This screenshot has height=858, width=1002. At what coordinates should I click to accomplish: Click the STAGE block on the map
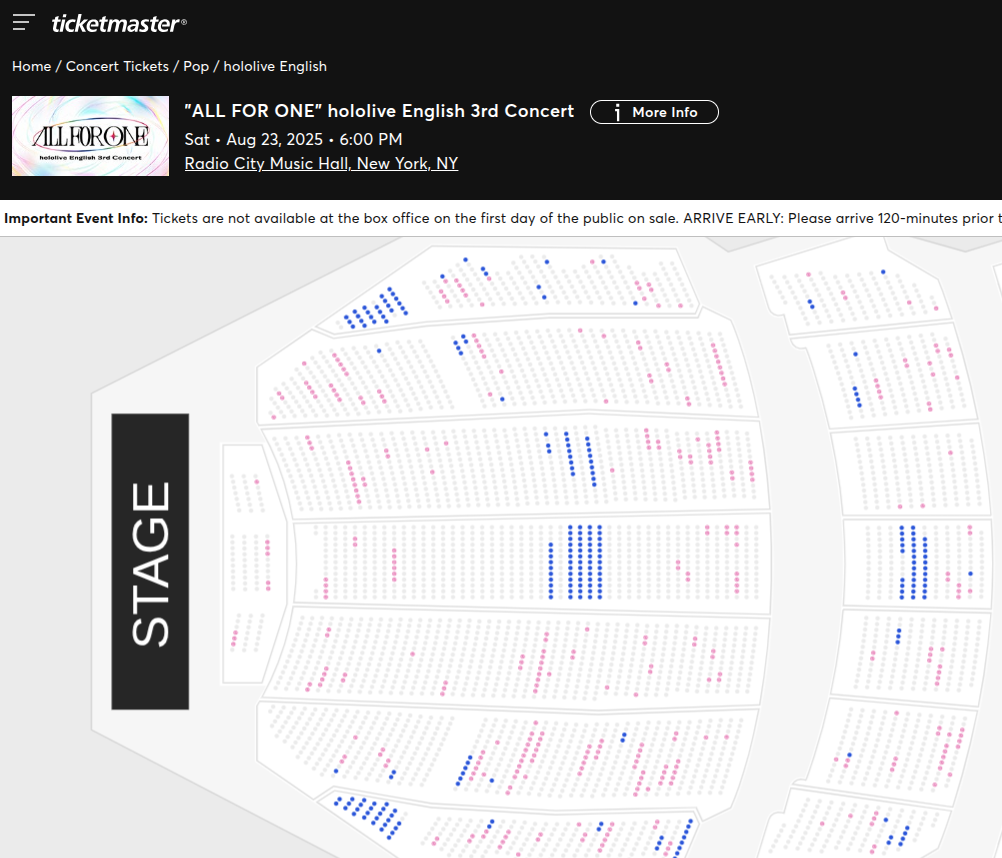click(150, 562)
